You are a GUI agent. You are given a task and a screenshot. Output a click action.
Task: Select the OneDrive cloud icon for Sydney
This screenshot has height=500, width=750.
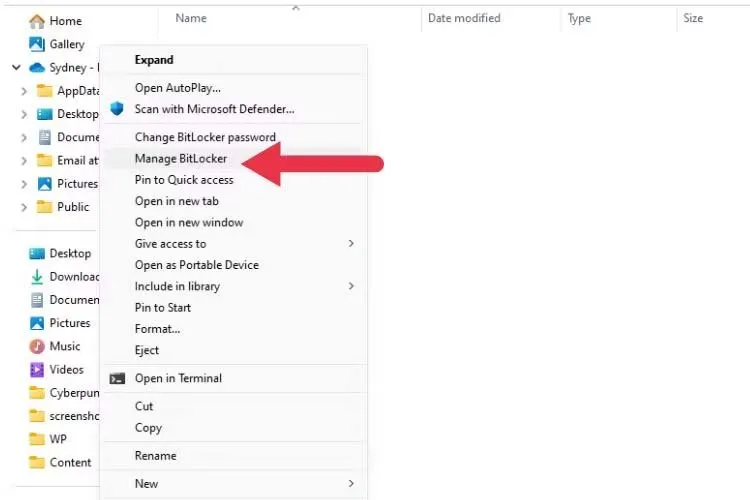coord(37,67)
